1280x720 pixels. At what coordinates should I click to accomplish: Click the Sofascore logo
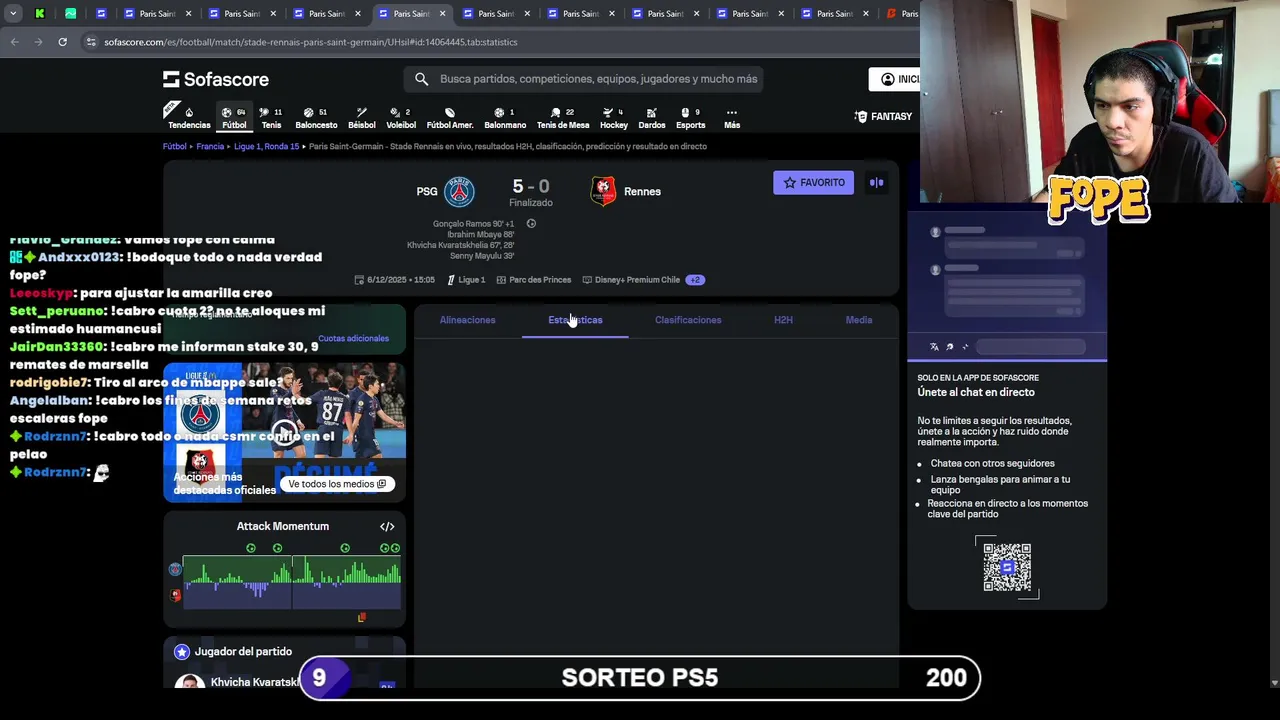point(216,79)
